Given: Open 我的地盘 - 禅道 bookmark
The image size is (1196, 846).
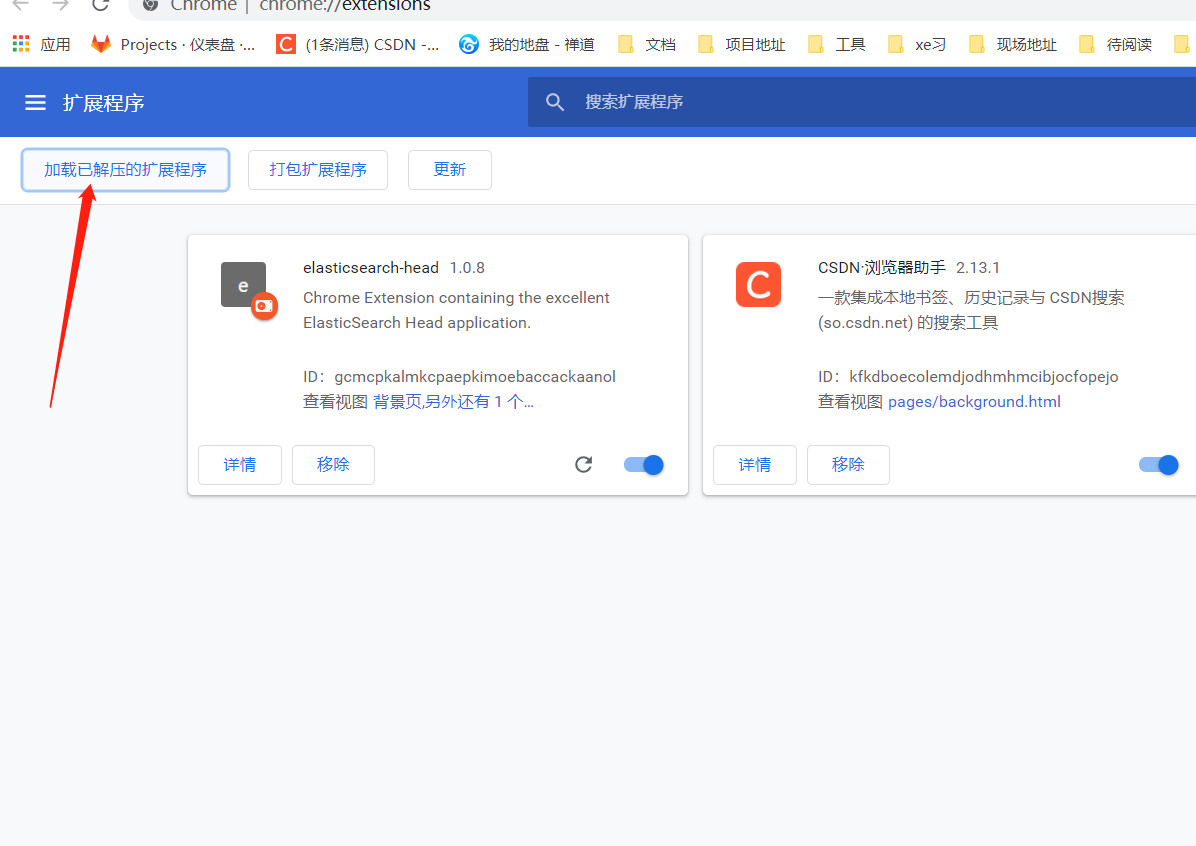Looking at the screenshot, I should (x=527, y=44).
